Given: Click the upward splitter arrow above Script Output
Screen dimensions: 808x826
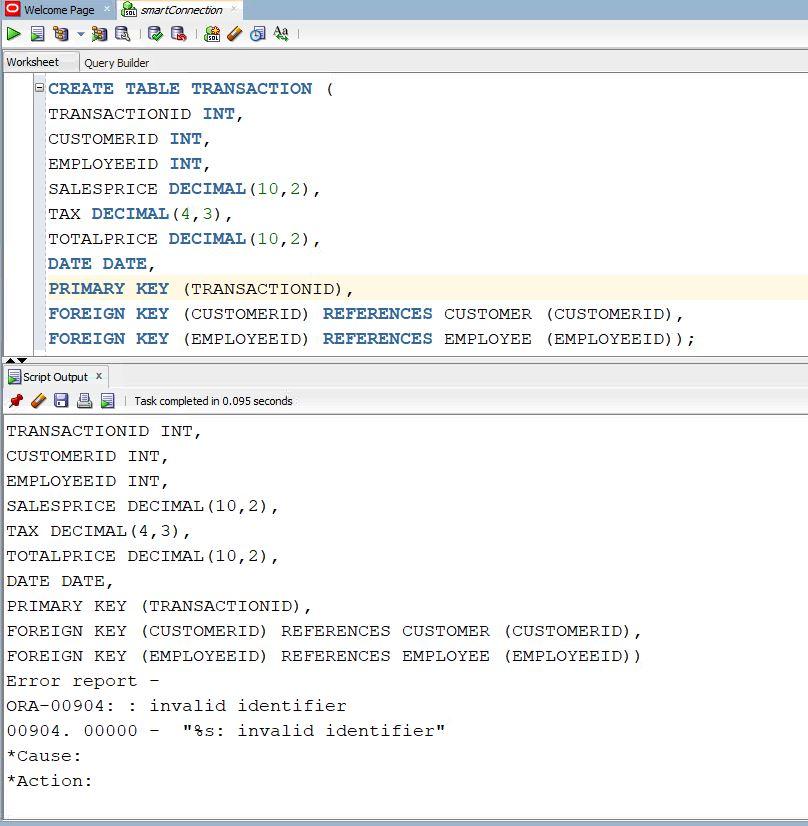Looking at the screenshot, I should (11, 361).
